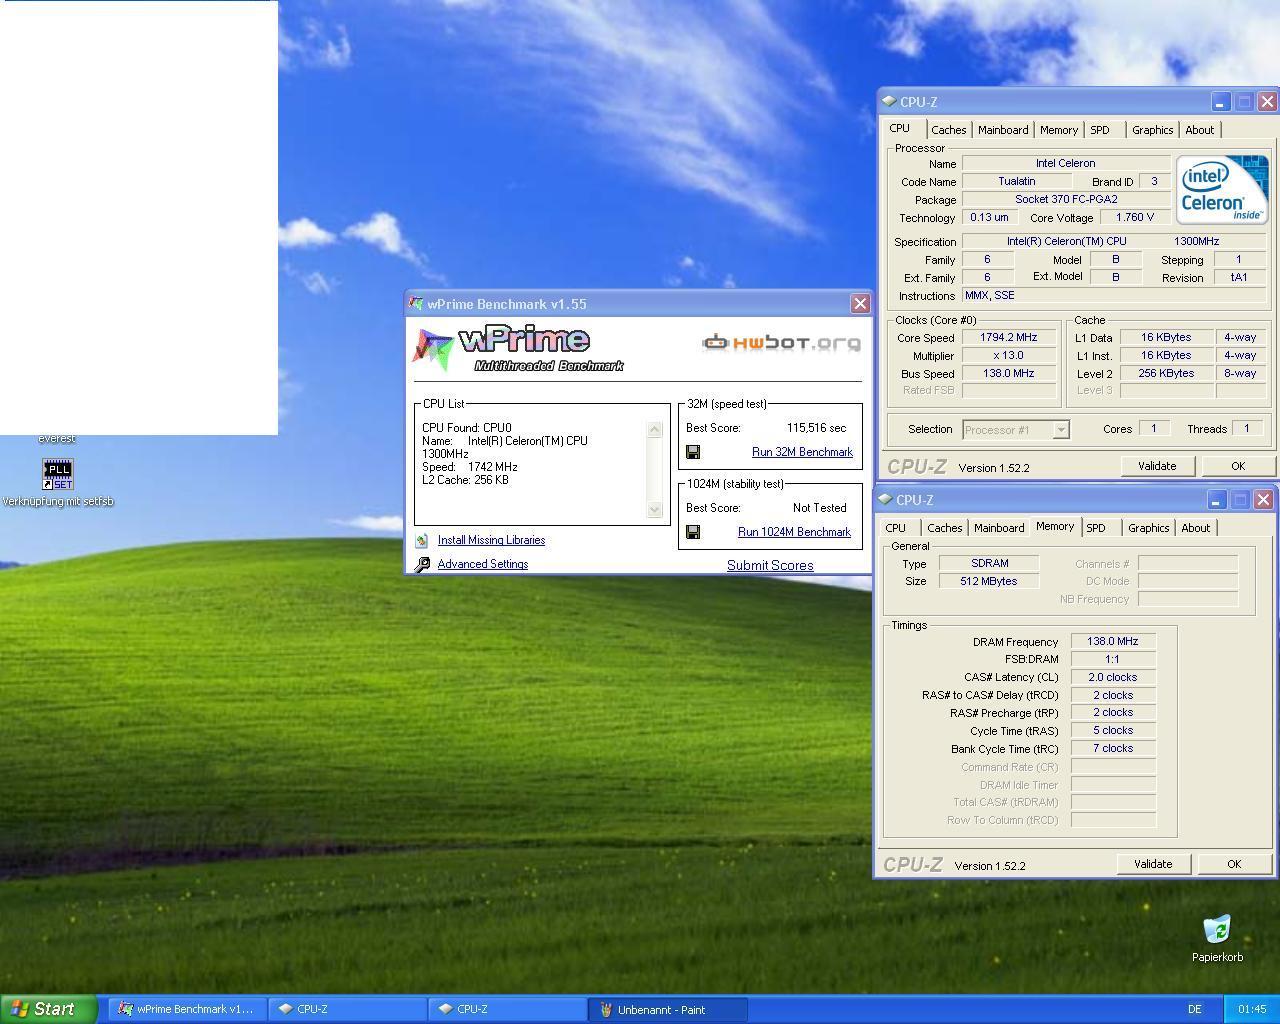The width and height of the screenshot is (1280, 1024).
Task: Click OK in upper CPU-Z window
Action: [x=1238, y=466]
